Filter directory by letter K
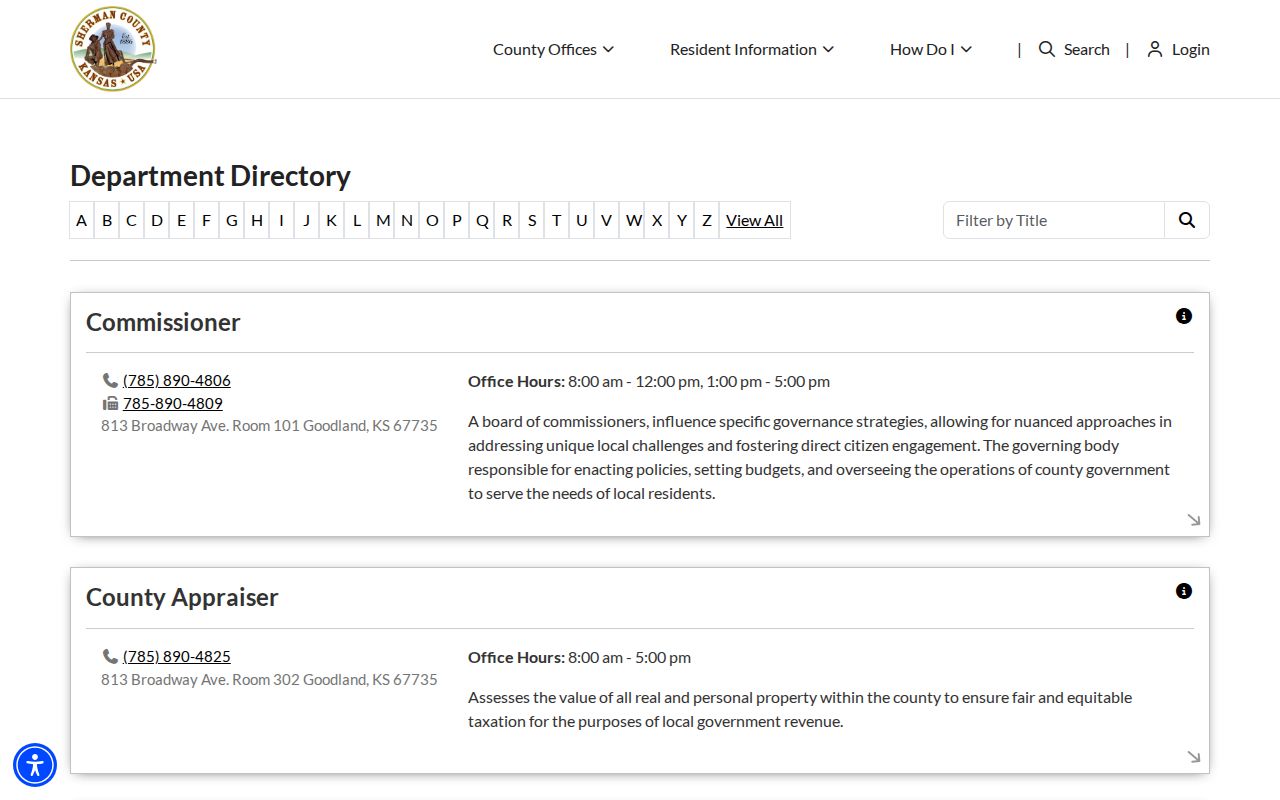 point(332,220)
